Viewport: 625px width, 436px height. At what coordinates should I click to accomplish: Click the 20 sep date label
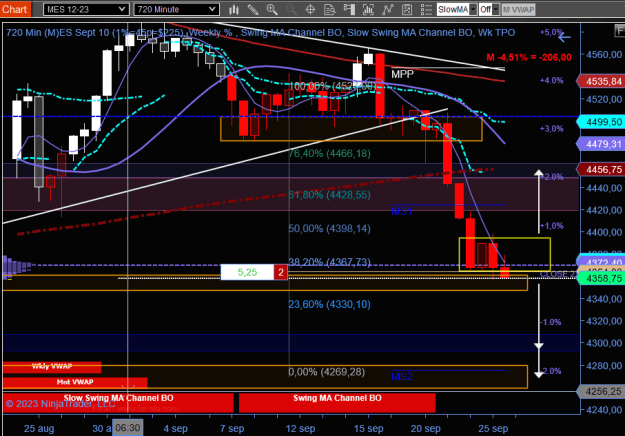(x=426, y=429)
